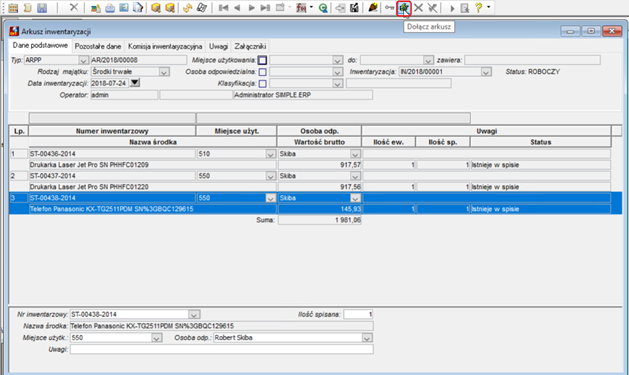Toggle the Osoba odpowiedzialna checkbox

point(262,72)
